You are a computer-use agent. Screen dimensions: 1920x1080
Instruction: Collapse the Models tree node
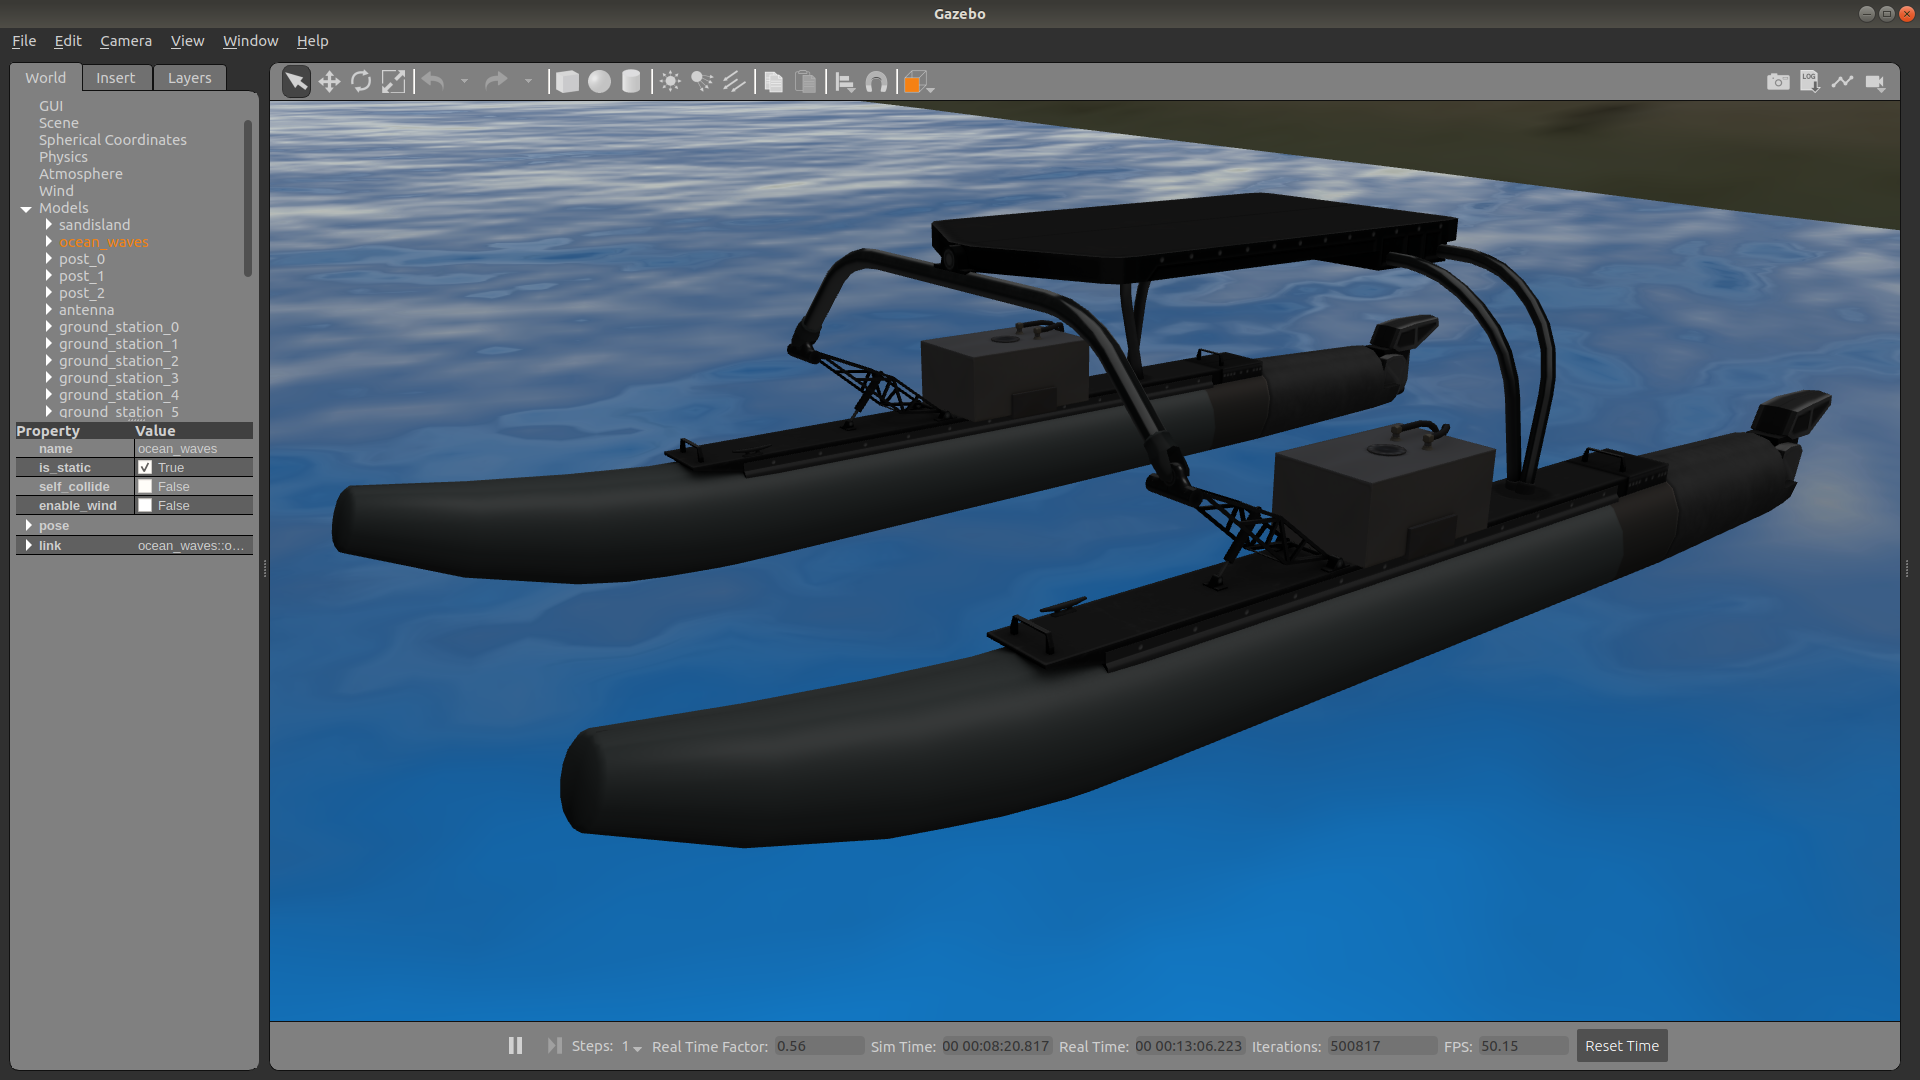(26, 208)
